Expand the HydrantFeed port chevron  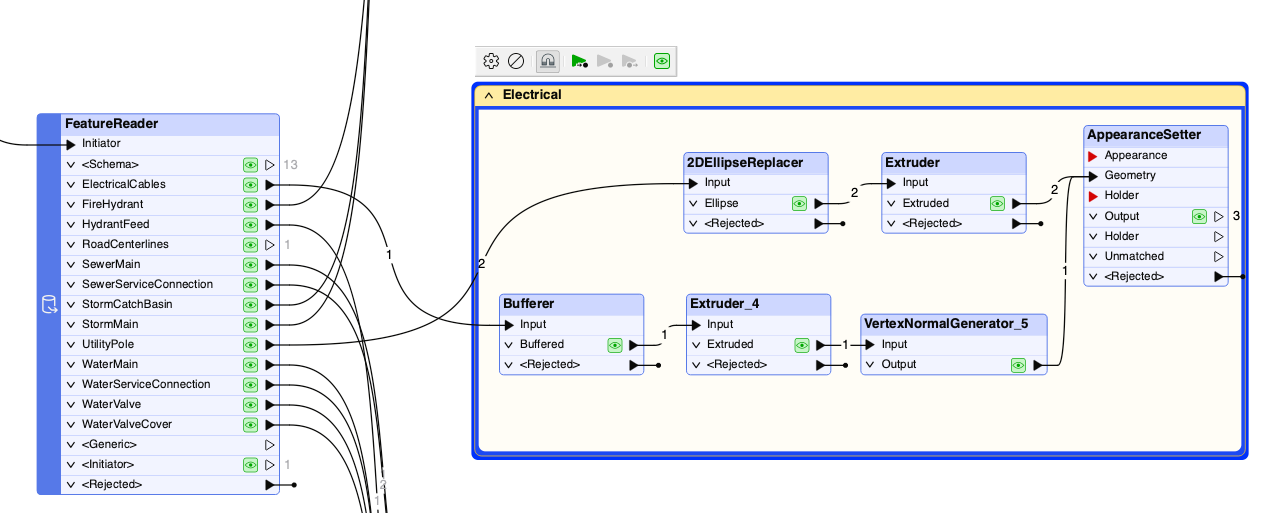point(71,224)
